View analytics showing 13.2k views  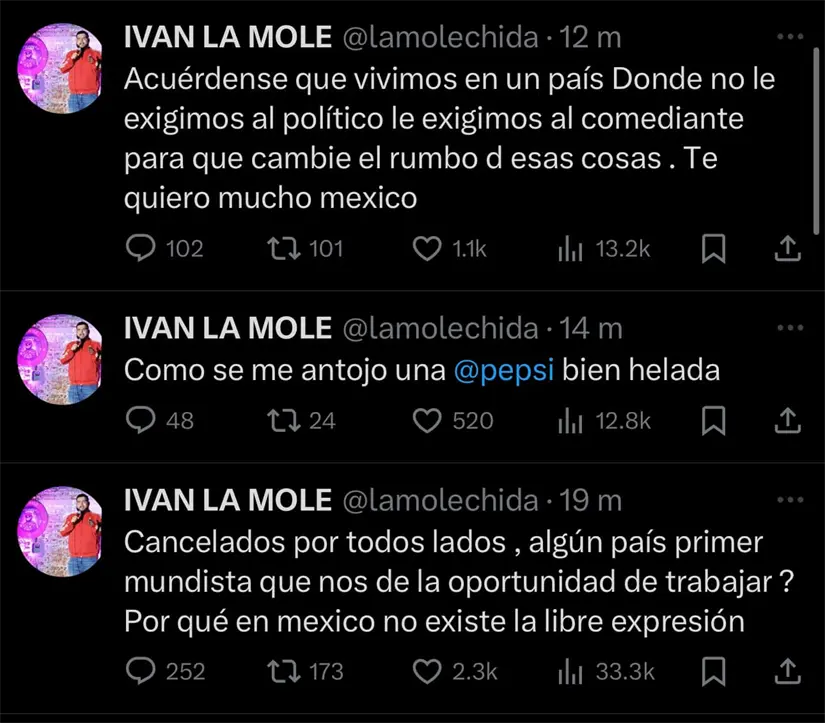click(x=570, y=249)
